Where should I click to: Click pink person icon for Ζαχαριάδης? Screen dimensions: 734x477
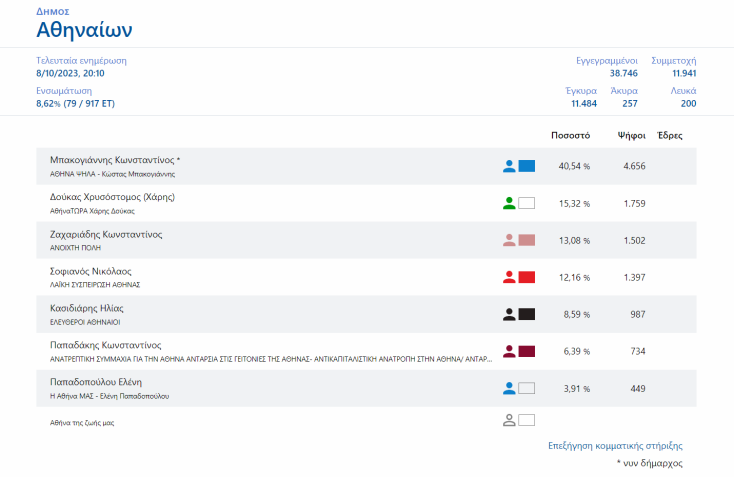coord(509,240)
